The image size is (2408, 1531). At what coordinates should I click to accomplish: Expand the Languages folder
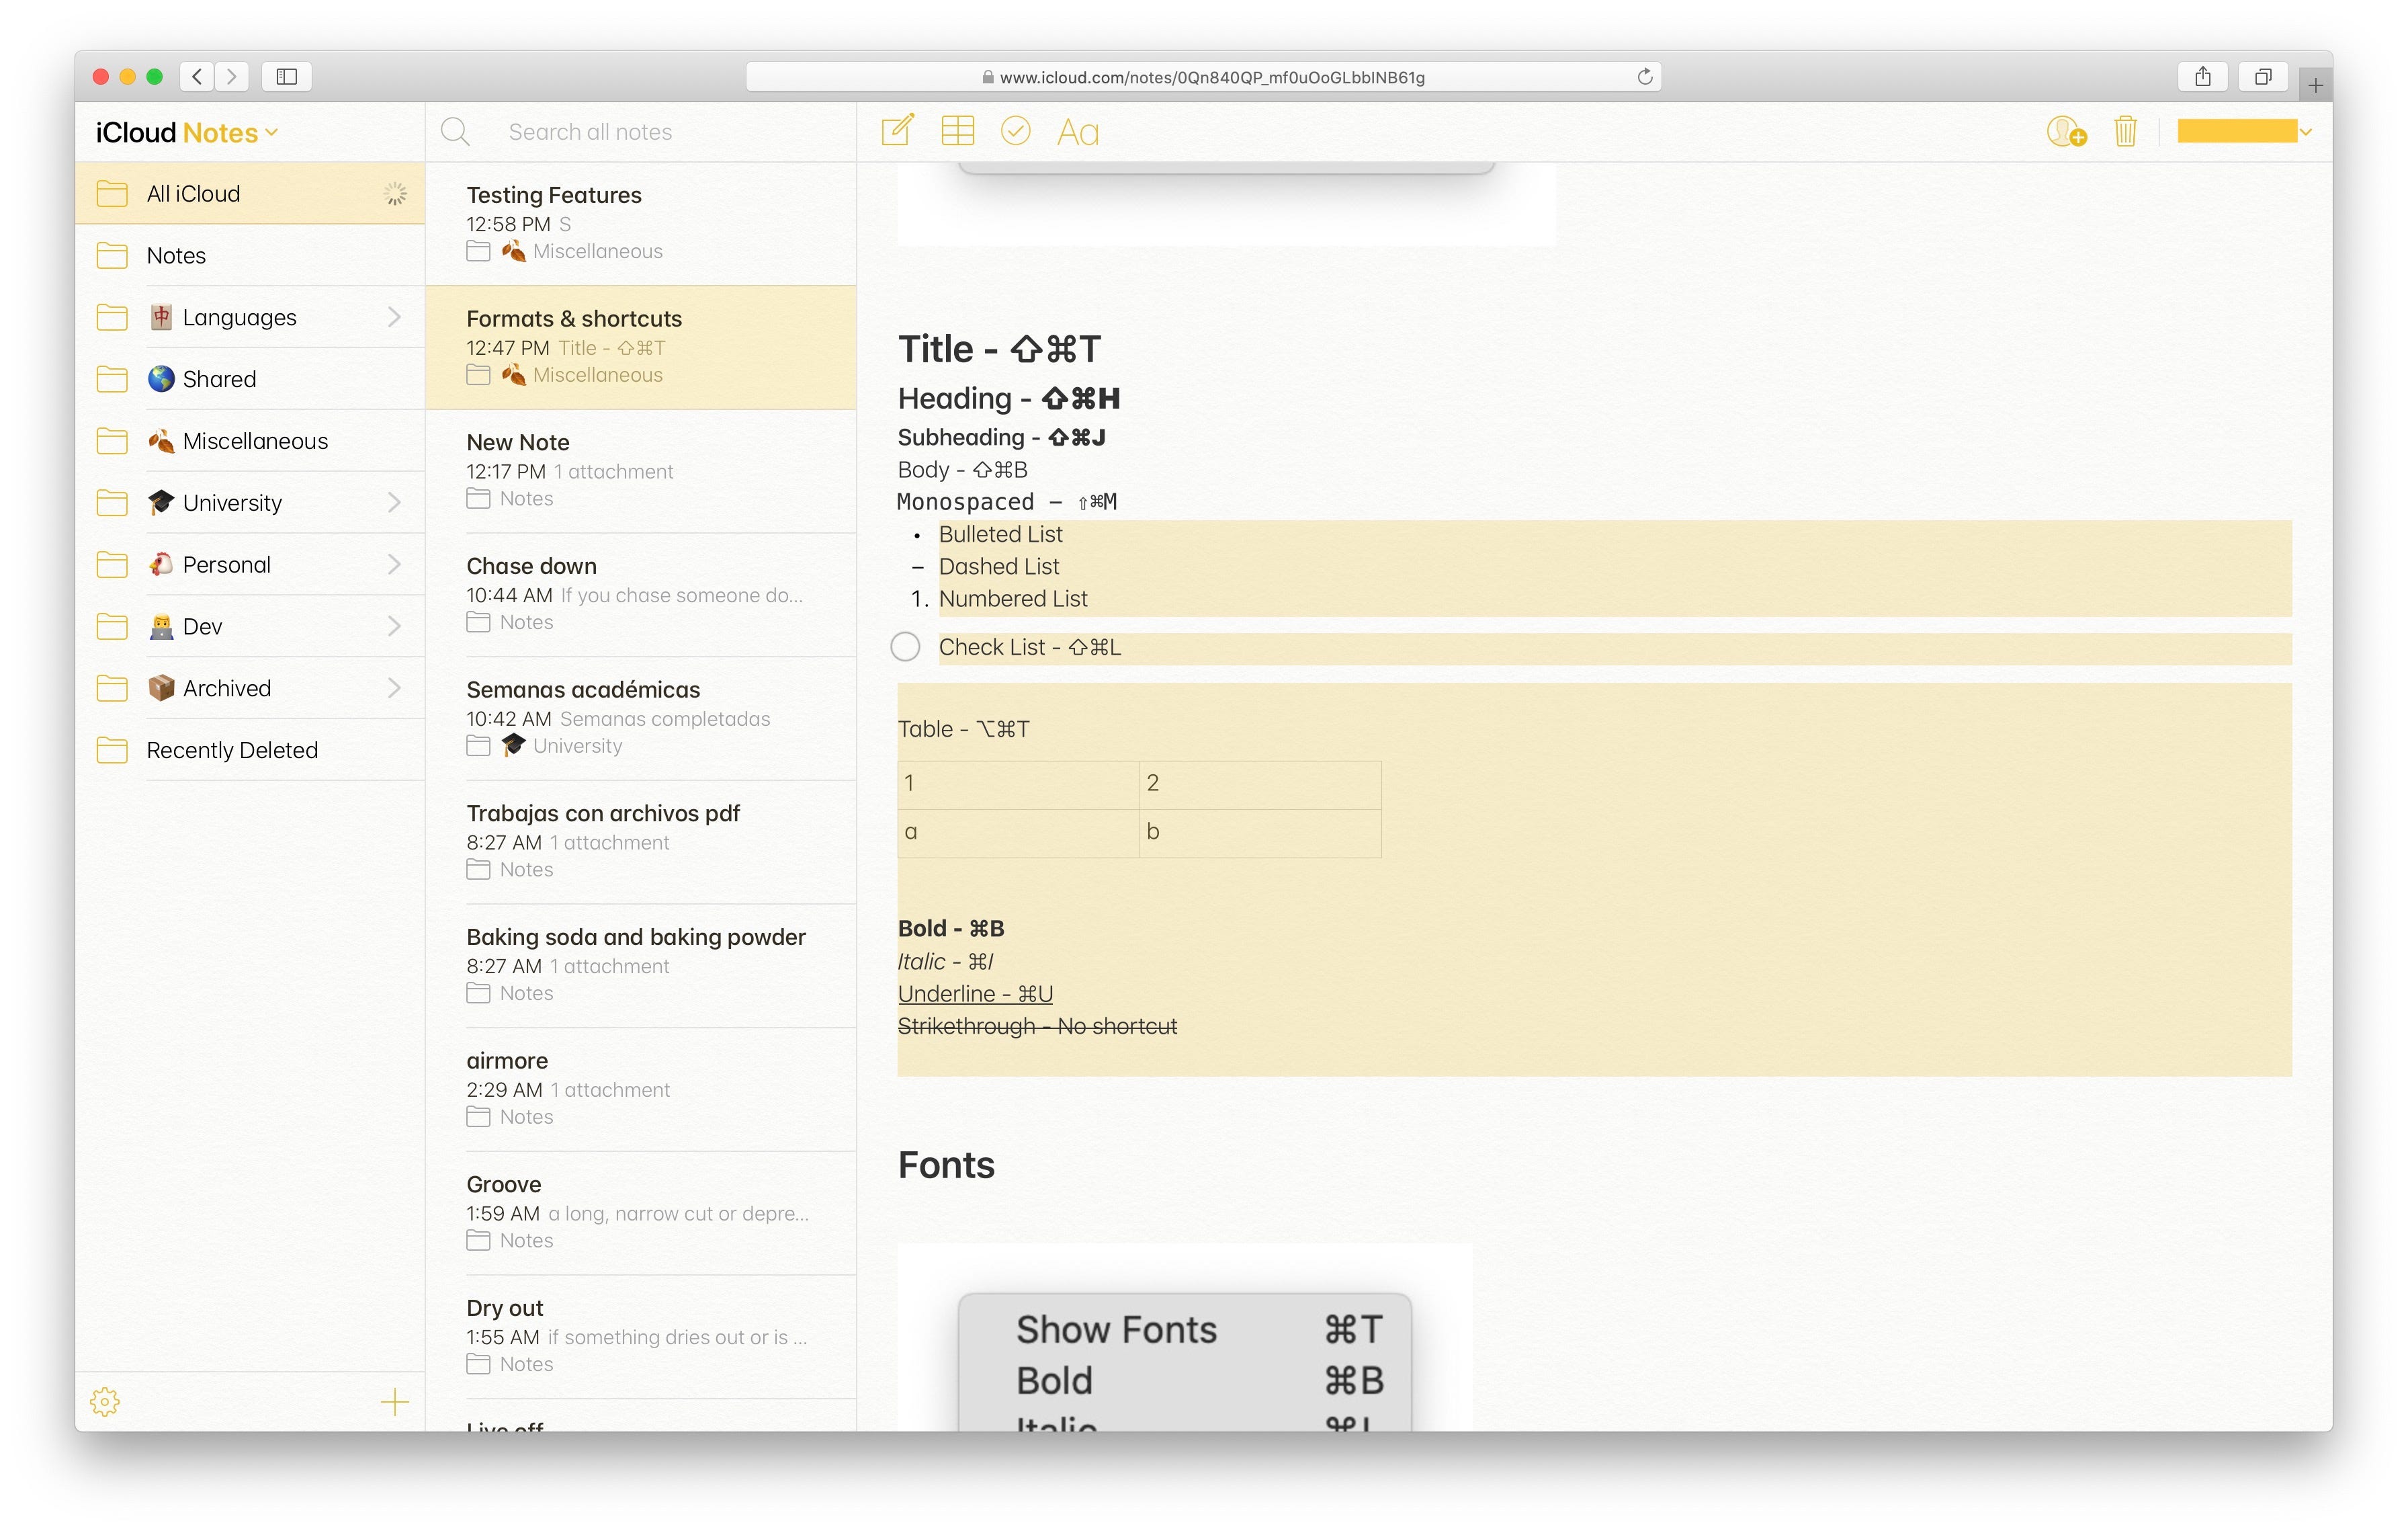click(x=394, y=317)
